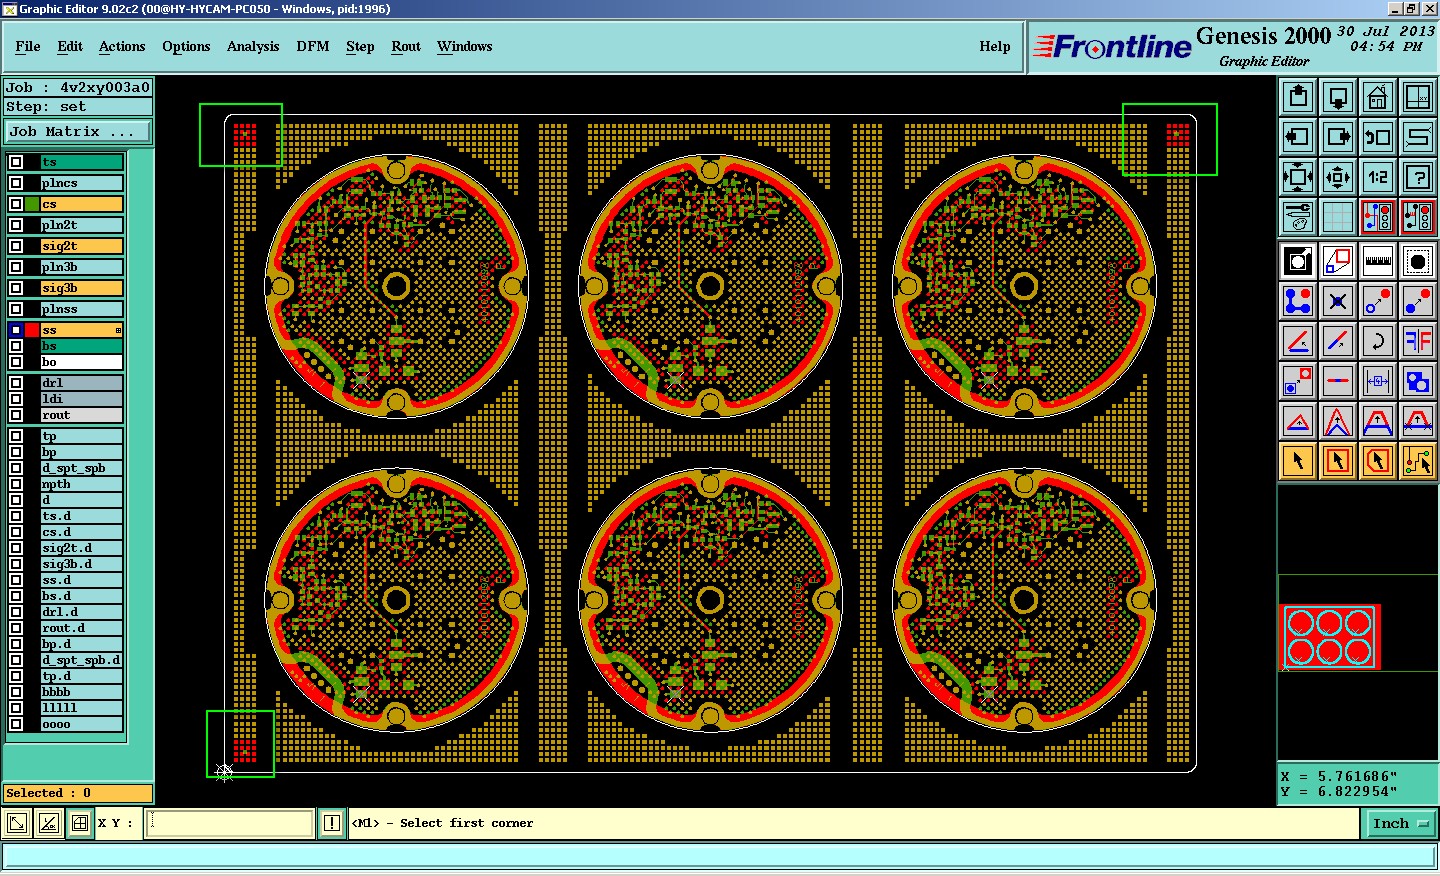This screenshot has width=1440, height=876.
Task: Open the Analysis menu
Action: pos(253,46)
